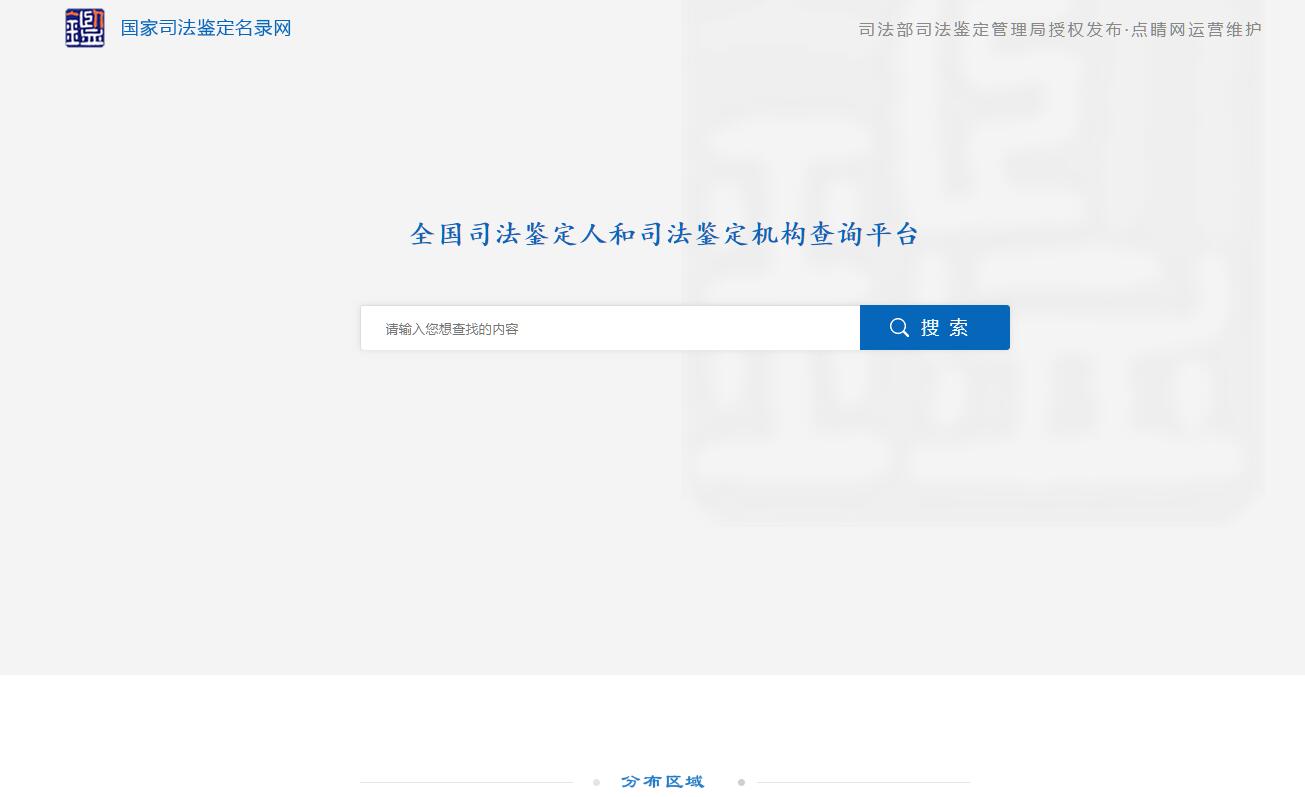Click the placeholder text inside the search box
1305x797 pixels.
(x=452, y=329)
